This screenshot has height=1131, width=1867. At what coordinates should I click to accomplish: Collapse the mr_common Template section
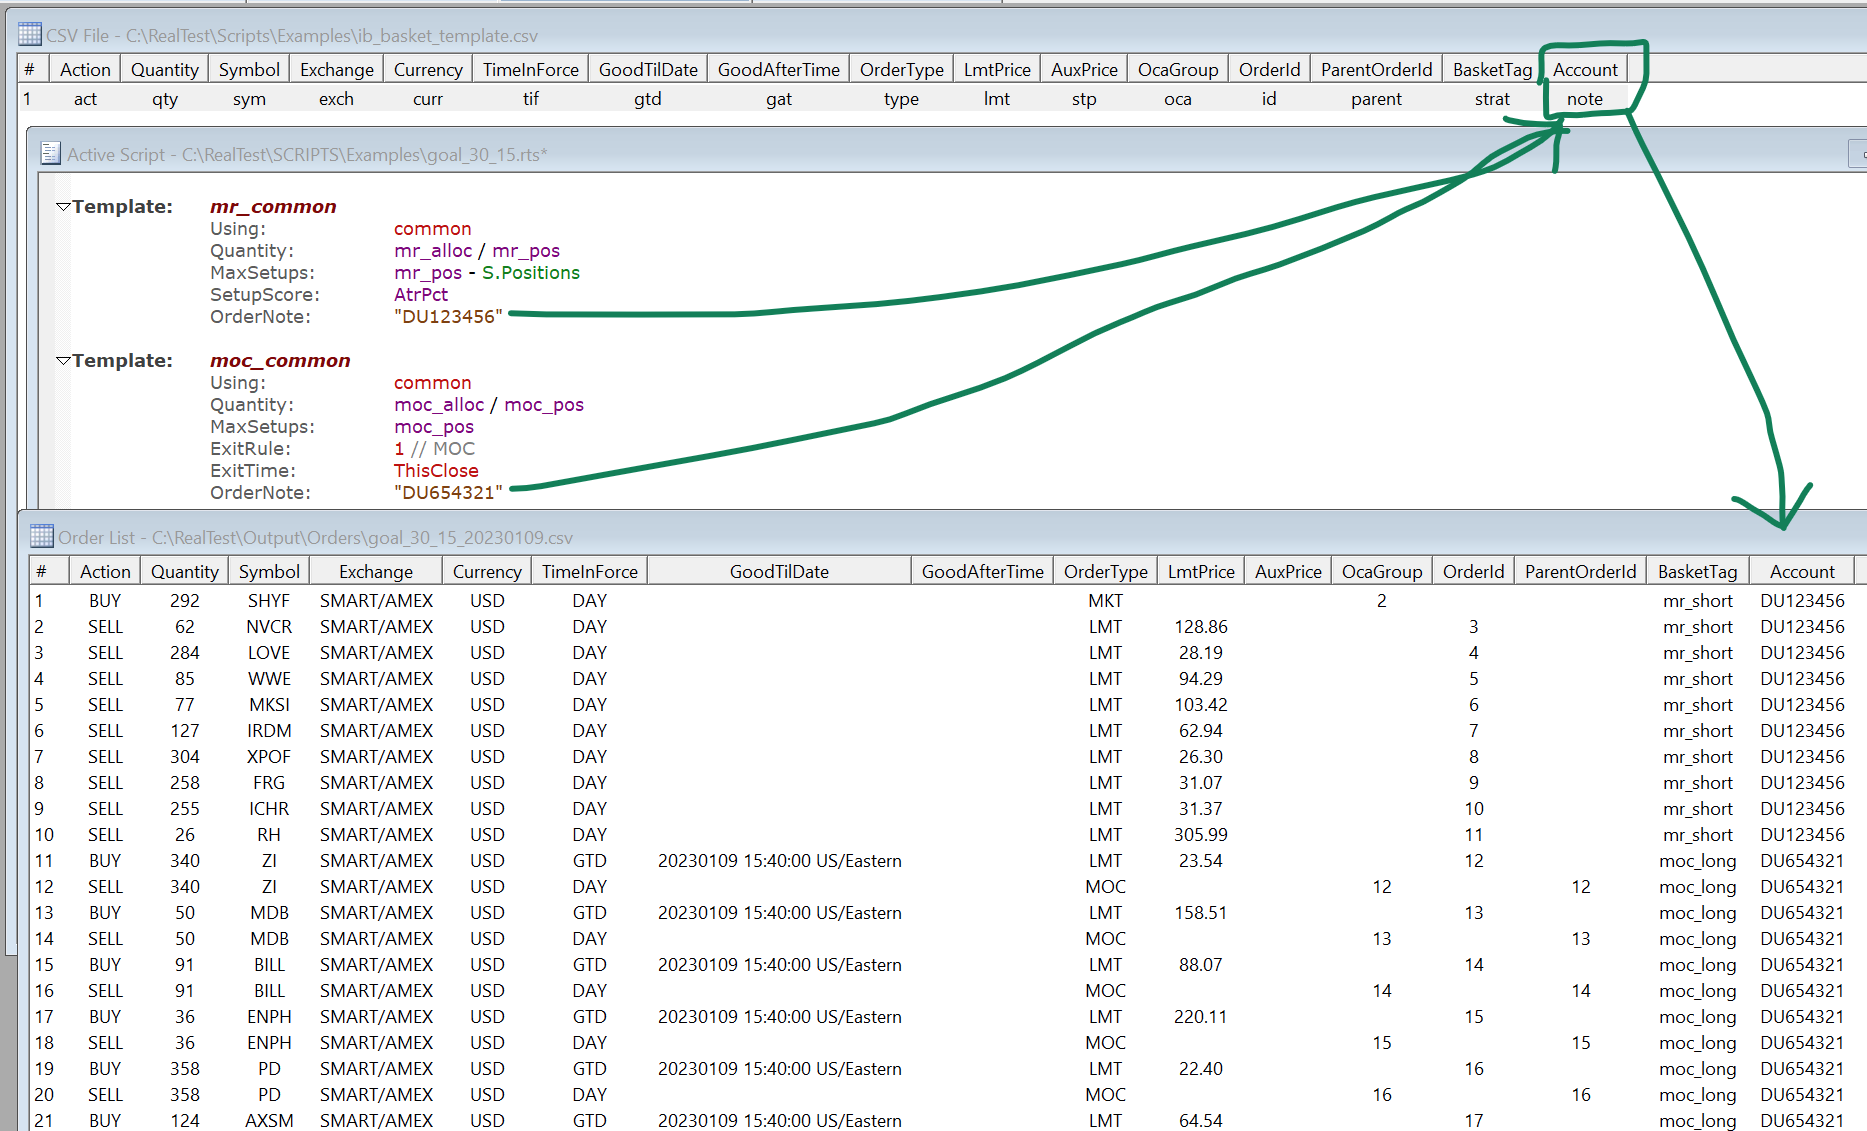point(63,207)
